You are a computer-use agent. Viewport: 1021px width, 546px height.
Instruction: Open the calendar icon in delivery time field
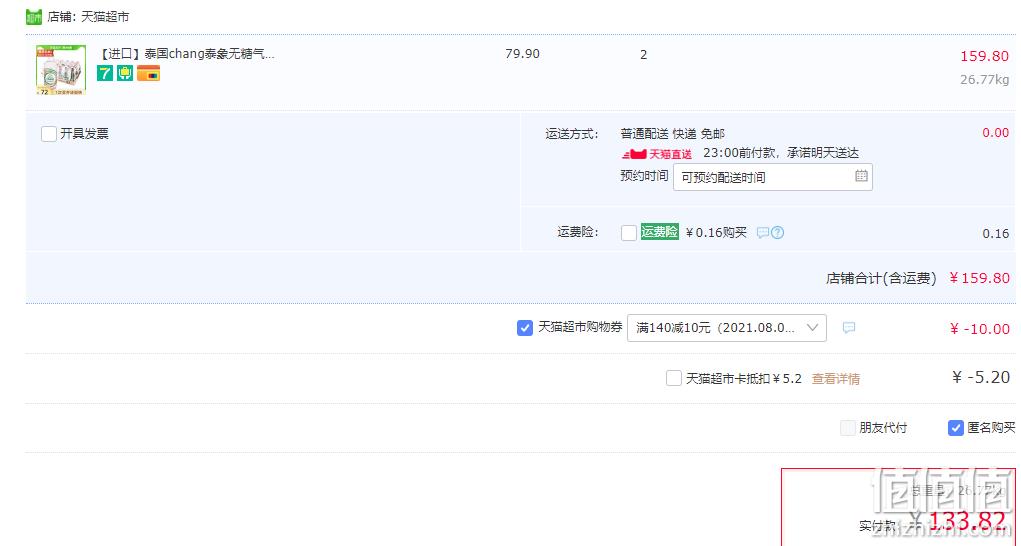[x=861, y=176]
